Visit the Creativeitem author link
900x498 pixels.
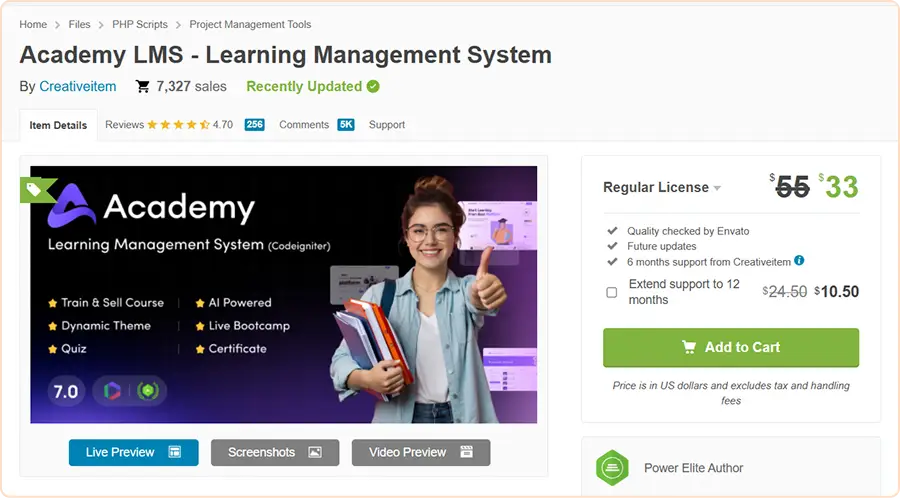point(77,87)
